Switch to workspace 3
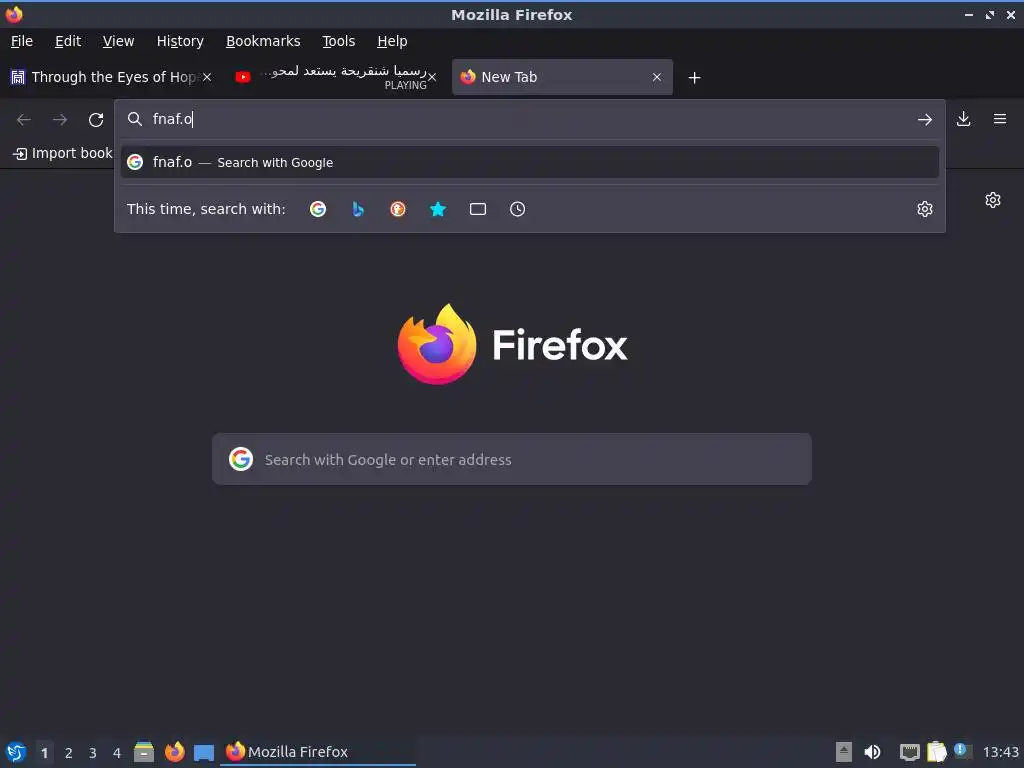 point(93,753)
